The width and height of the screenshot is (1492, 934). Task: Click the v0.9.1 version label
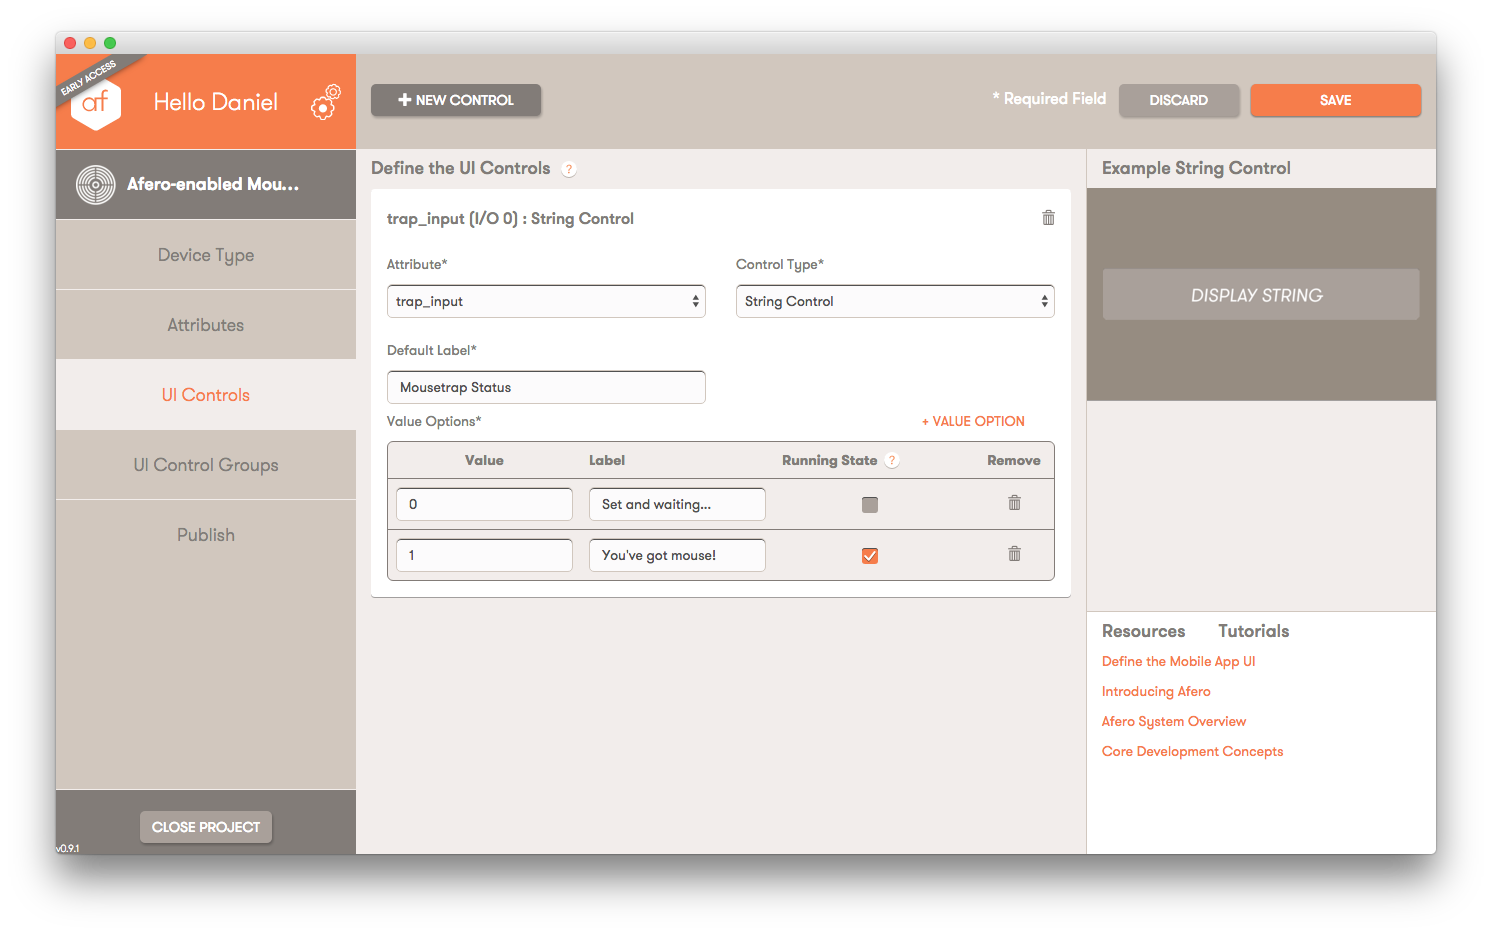pos(68,848)
